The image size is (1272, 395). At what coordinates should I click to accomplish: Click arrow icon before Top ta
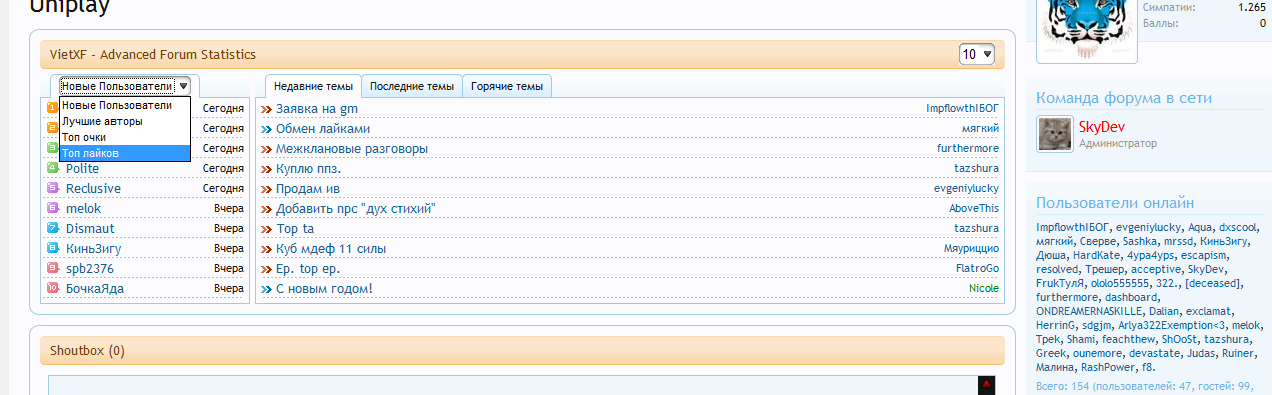click(x=266, y=228)
